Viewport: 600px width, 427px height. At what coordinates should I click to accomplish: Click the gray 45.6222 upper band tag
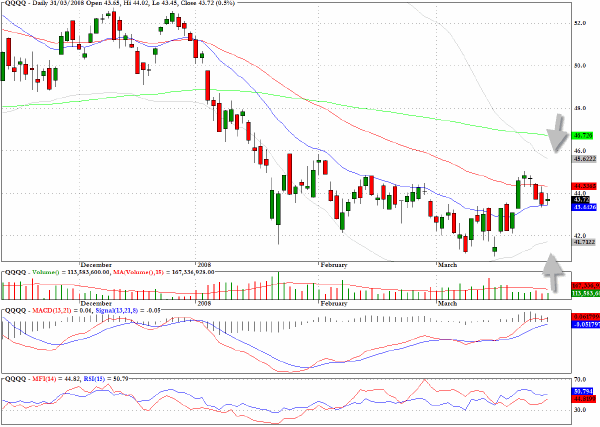pos(584,159)
